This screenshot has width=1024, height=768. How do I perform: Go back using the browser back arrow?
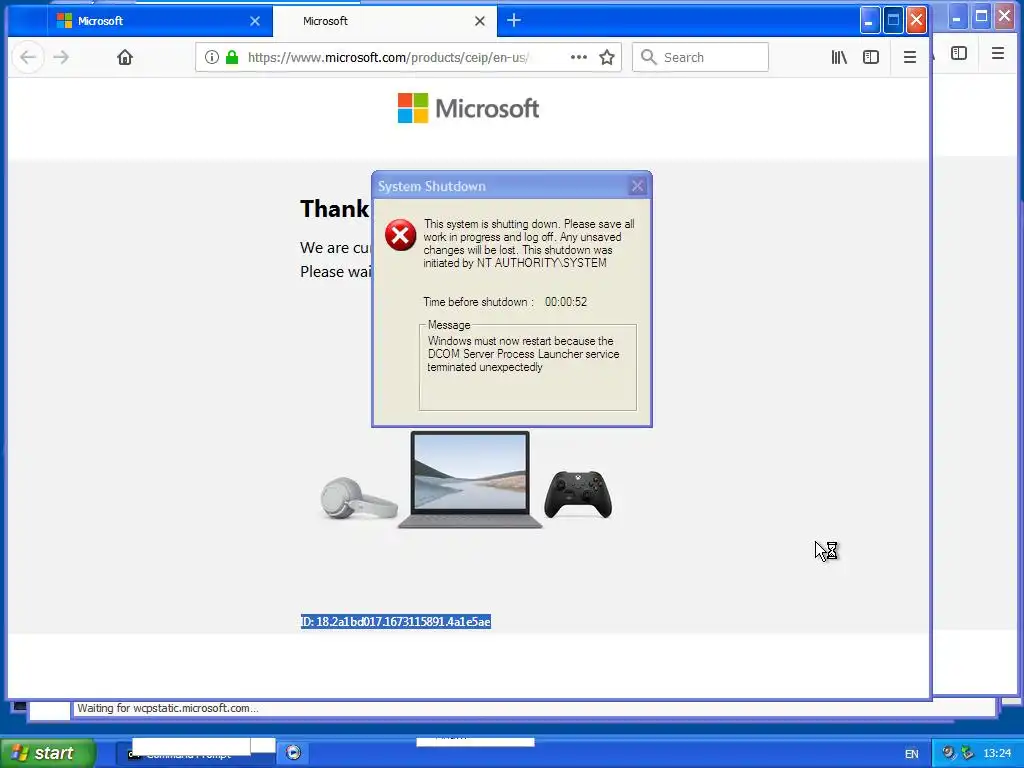point(27,57)
